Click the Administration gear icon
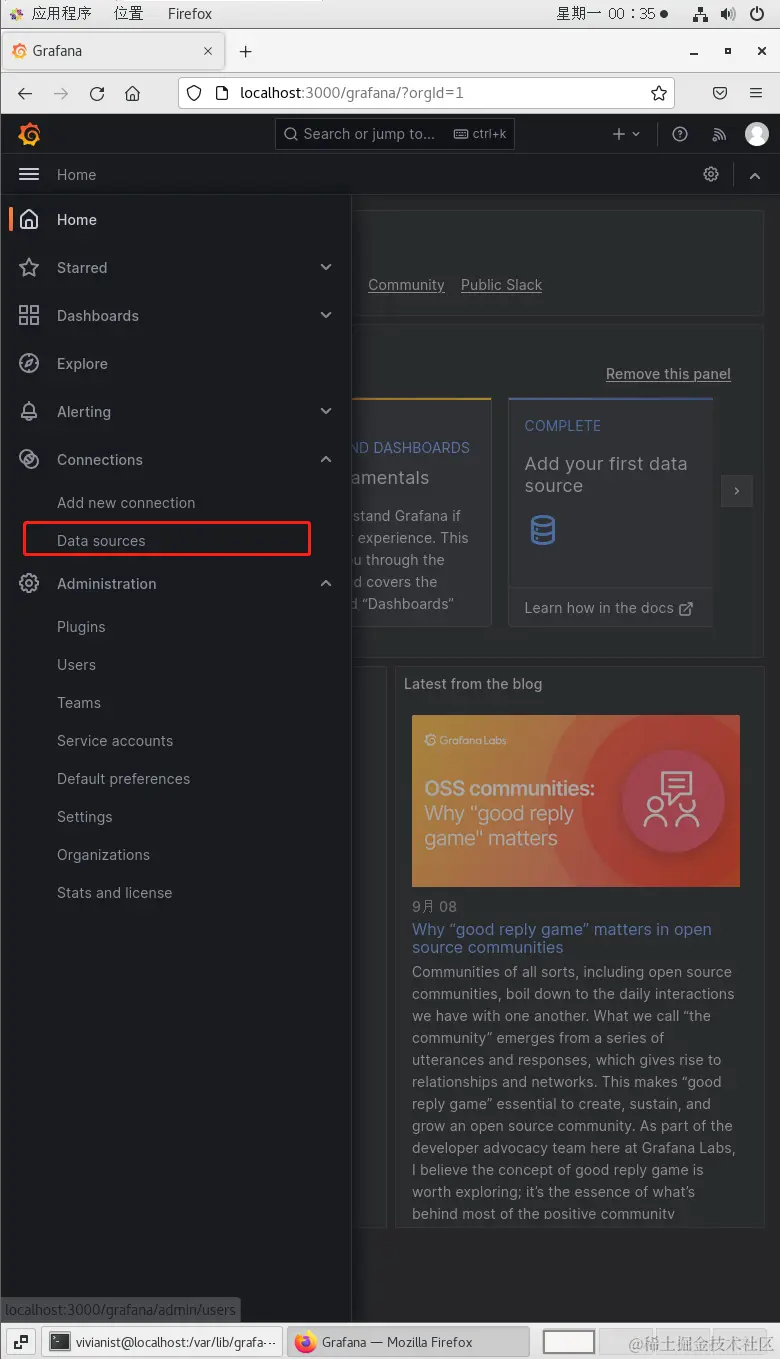Screen dimensions: 780x1359 coord(29,584)
